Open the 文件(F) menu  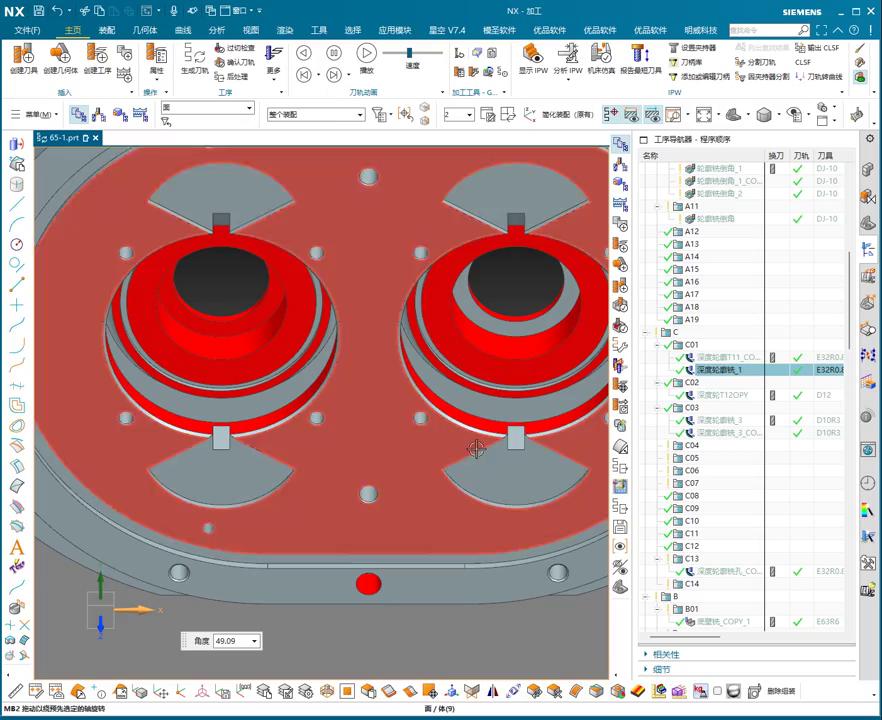click(27, 30)
